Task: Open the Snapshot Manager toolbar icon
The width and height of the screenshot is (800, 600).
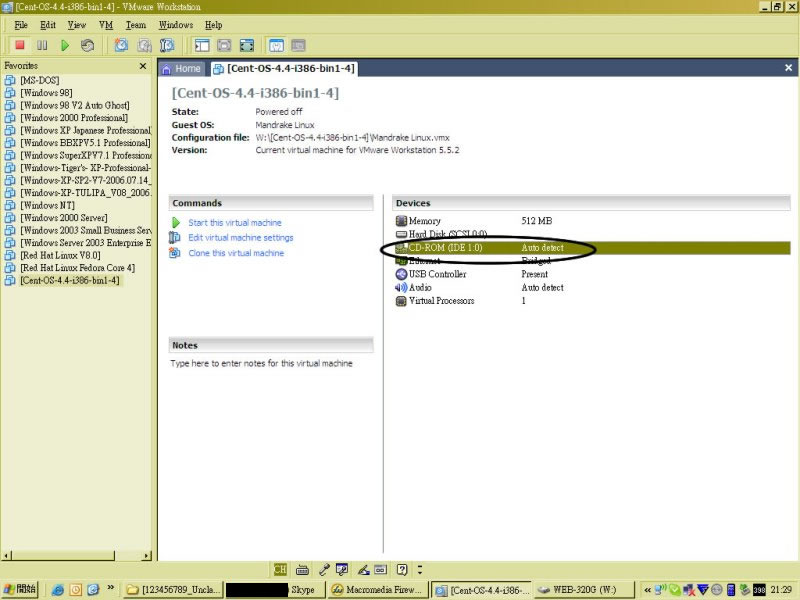Action: pos(167,45)
